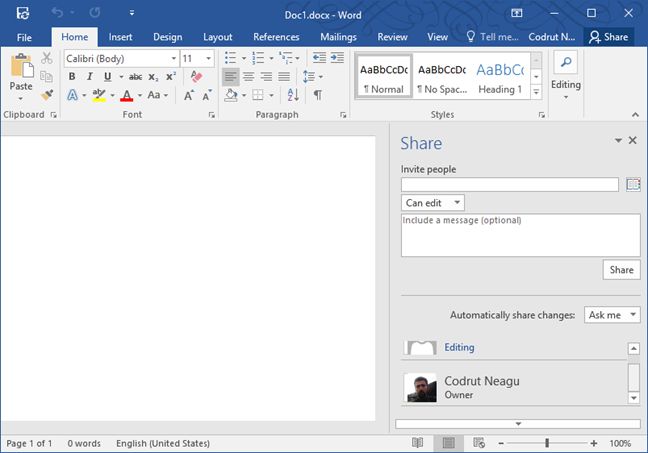Switch to the Design tab
This screenshot has width=648, height=453.
167,37
